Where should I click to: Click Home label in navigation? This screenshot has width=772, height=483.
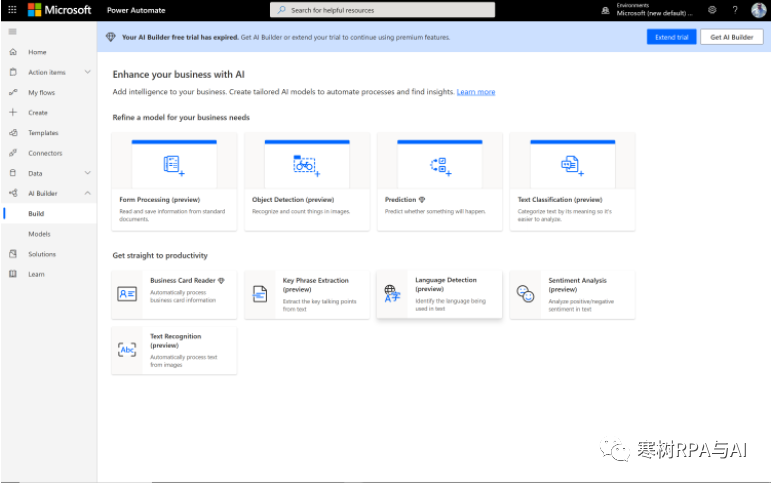point(37,52)
